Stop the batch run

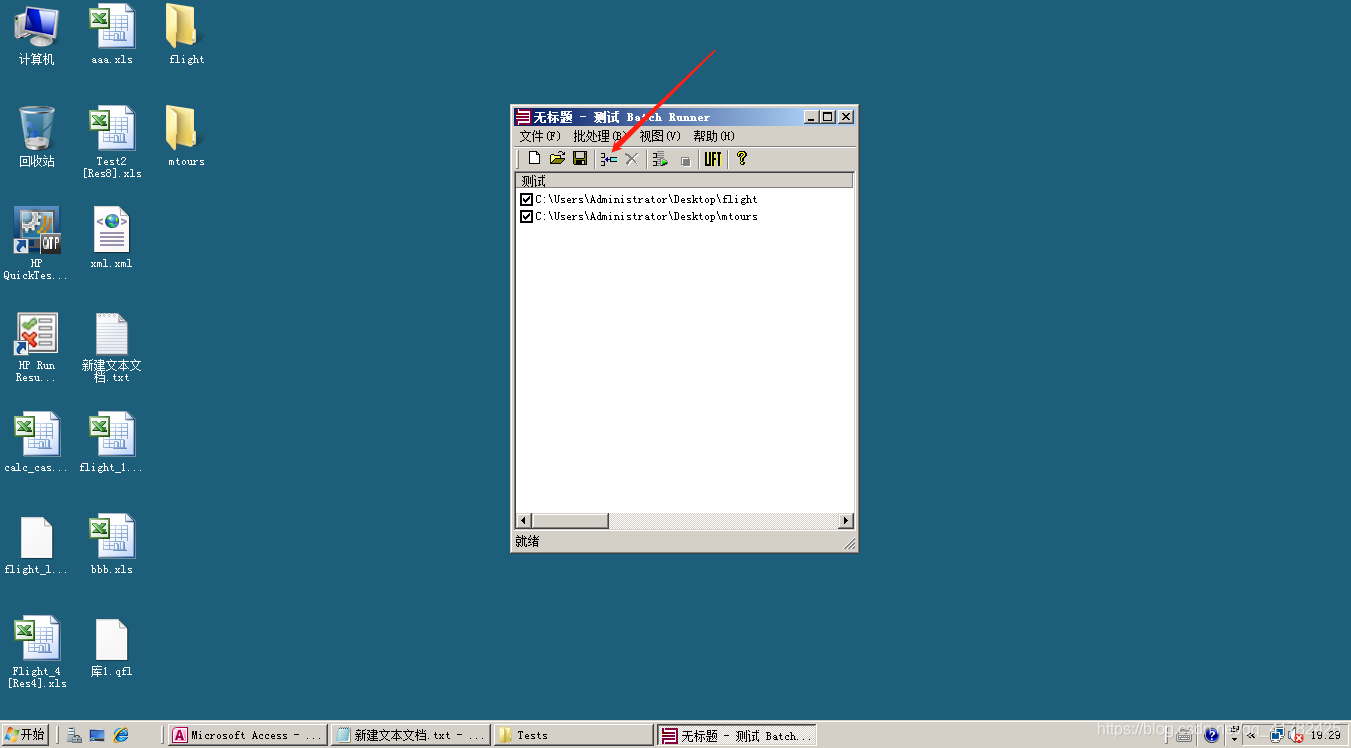685,160
